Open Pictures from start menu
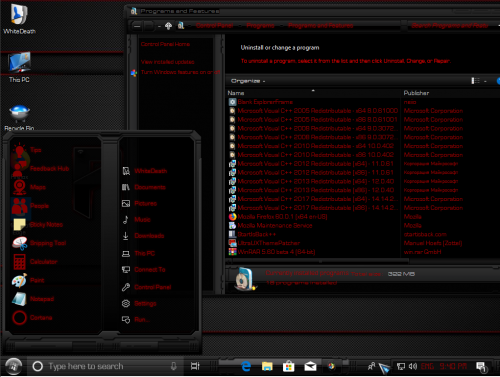 [x=139, y=203]
